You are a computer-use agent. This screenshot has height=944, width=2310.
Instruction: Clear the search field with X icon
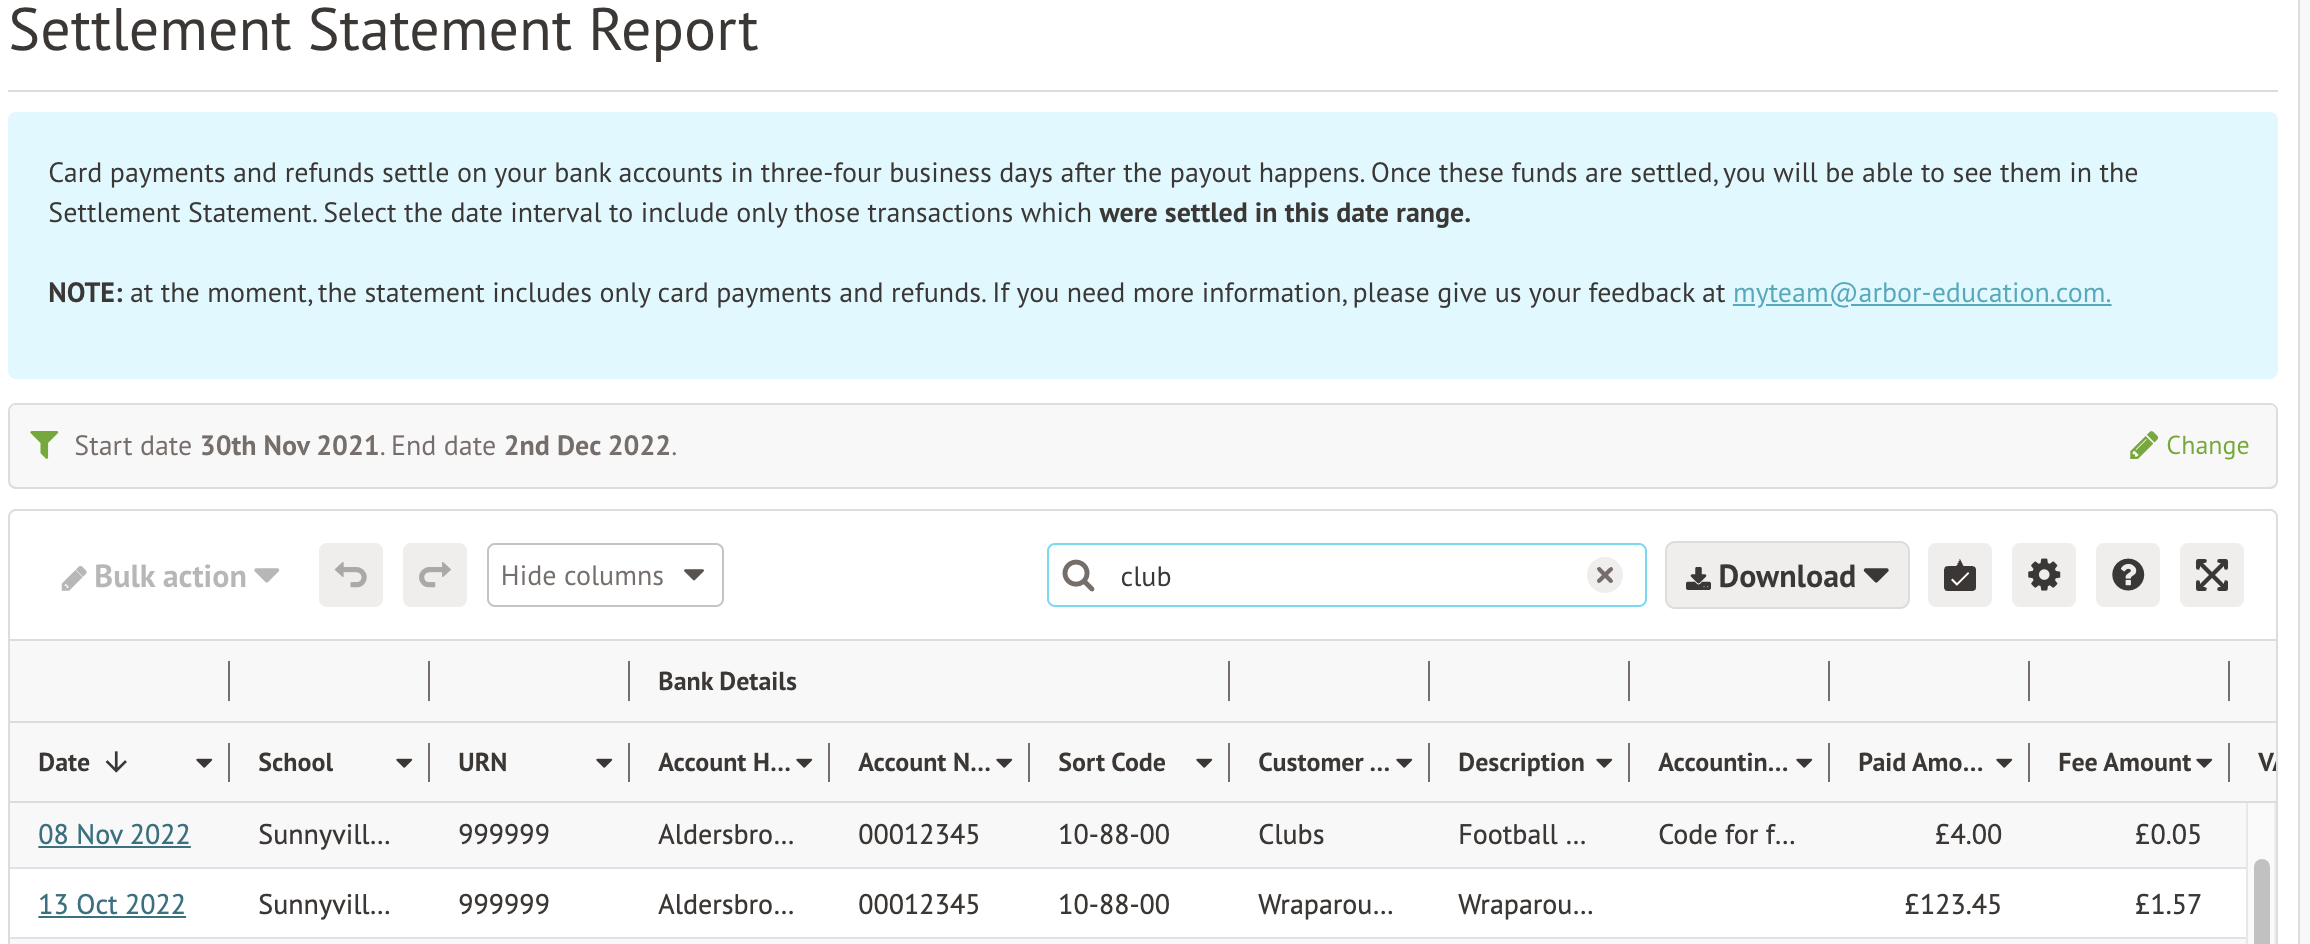1604,575
